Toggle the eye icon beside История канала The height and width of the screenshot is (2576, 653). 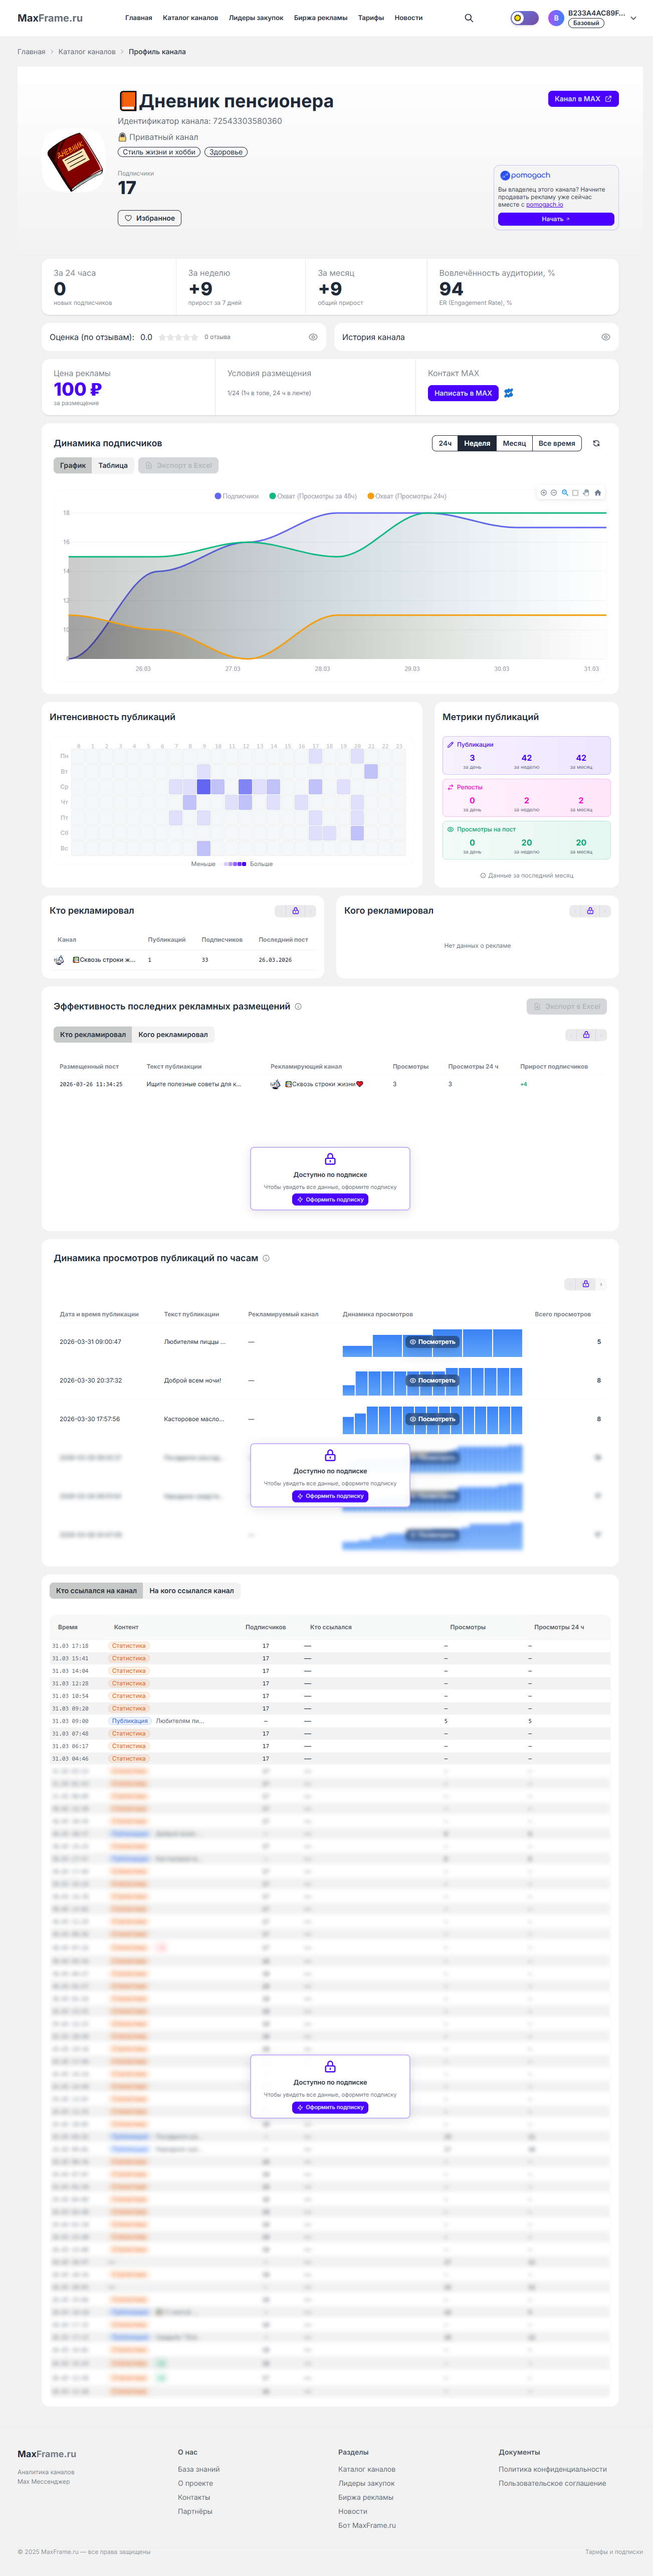click(x=606, y=337)
